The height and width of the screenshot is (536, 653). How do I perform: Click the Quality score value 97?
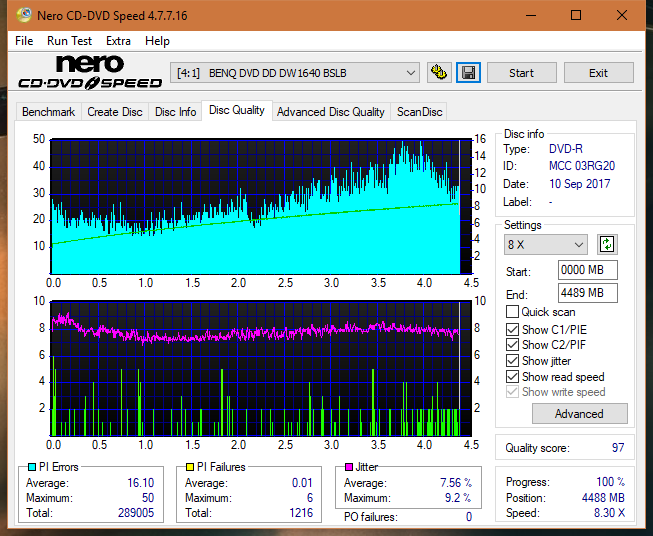[618, 448]
